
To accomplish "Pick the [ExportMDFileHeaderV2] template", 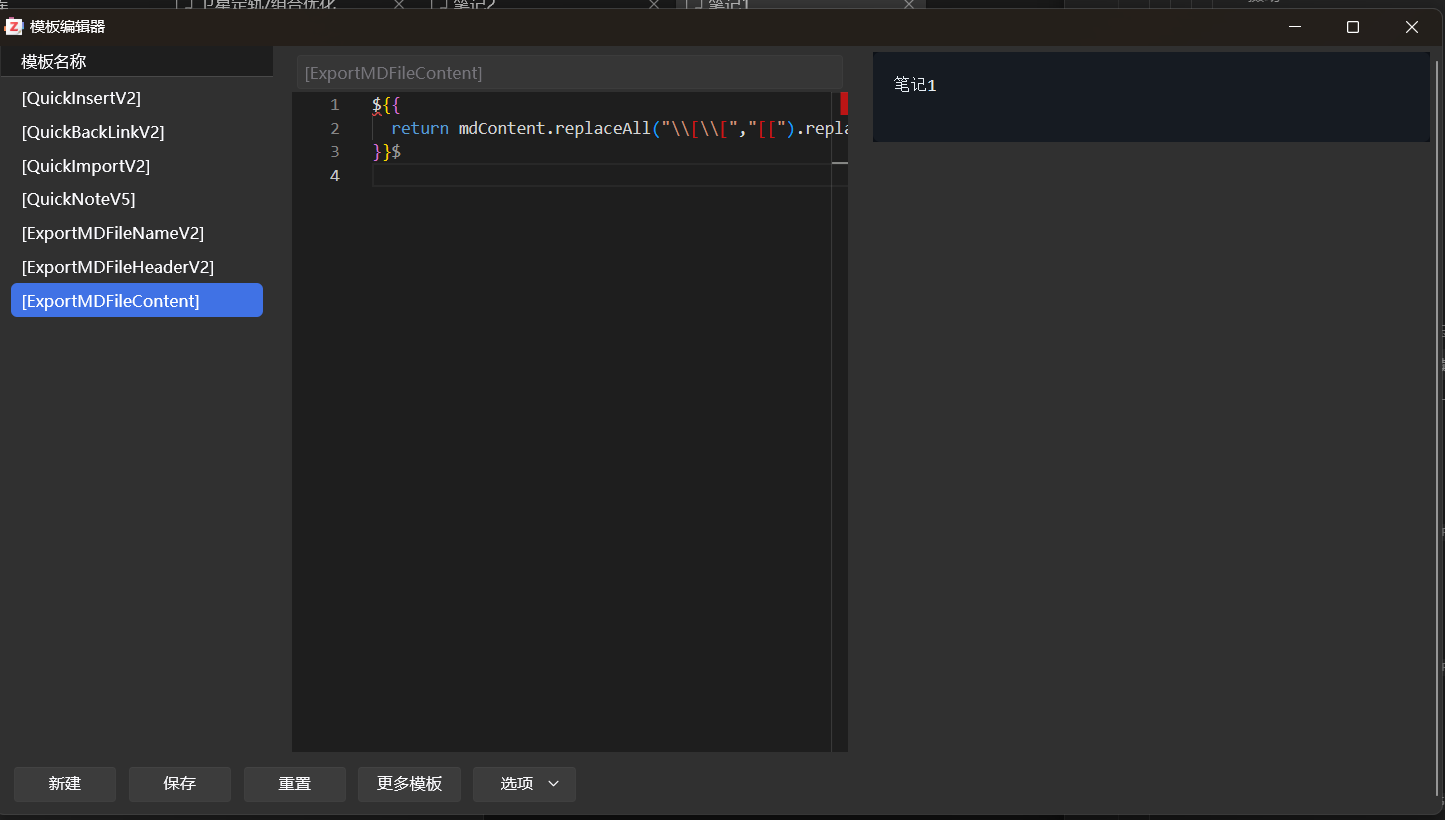I will [x=118, y=267].
